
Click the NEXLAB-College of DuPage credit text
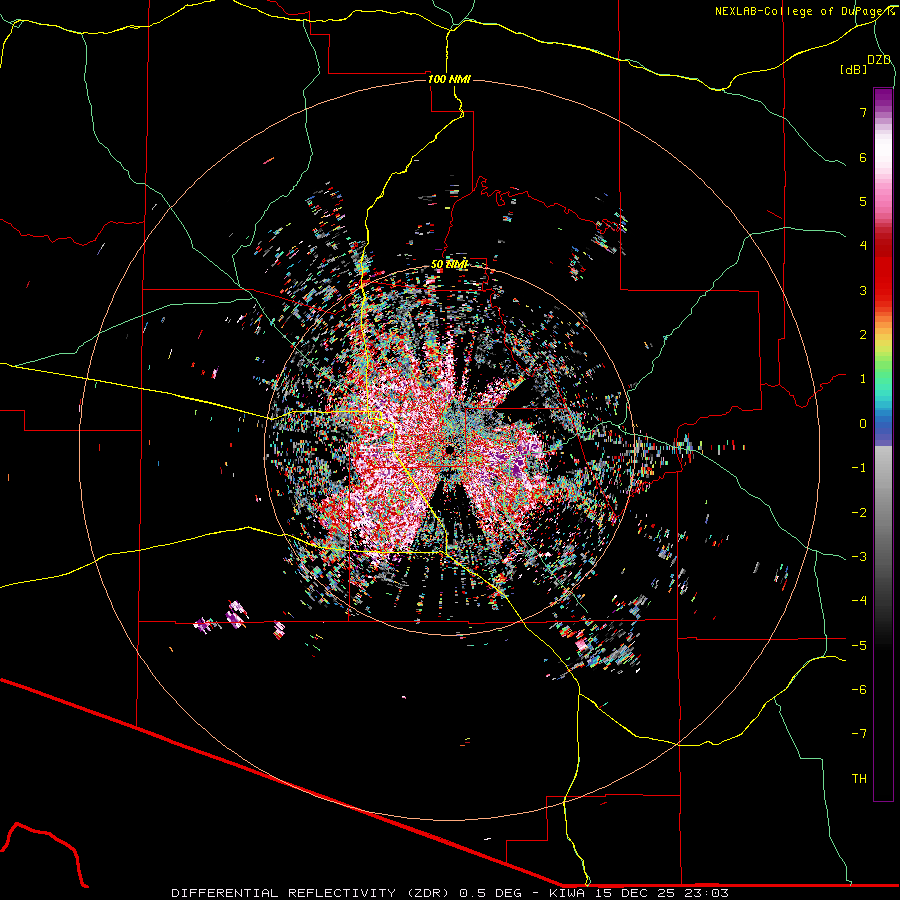click(x=804, y=11)
